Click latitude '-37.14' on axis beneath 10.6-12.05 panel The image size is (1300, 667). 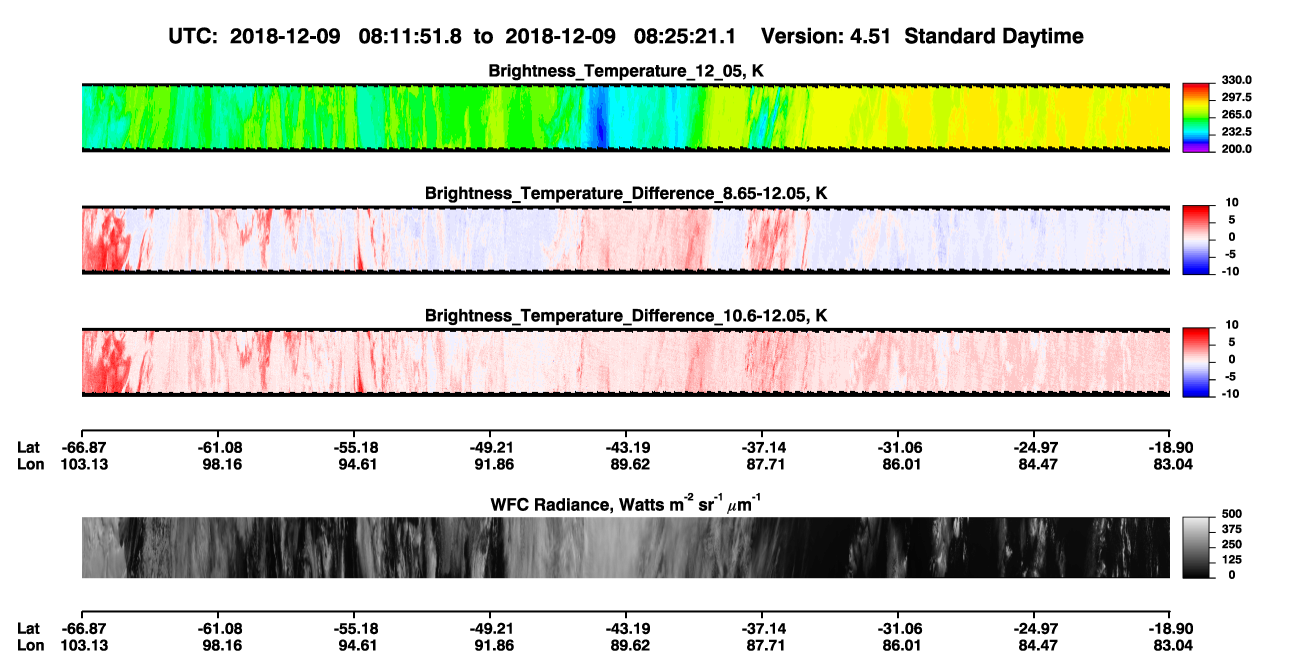[x=762, y=447]
